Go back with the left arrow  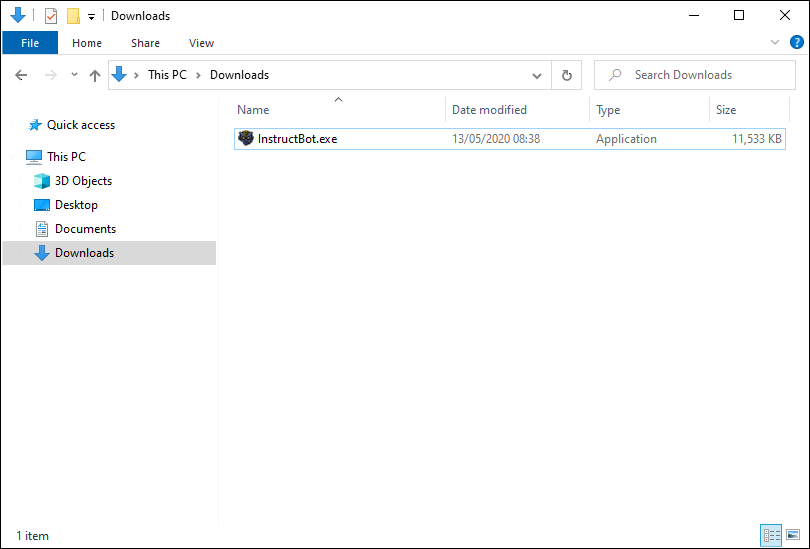pyautogui.click(x=21, y=75)
